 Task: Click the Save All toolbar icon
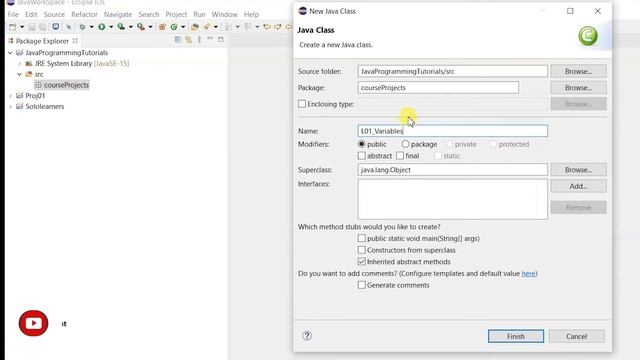point(43,27)
